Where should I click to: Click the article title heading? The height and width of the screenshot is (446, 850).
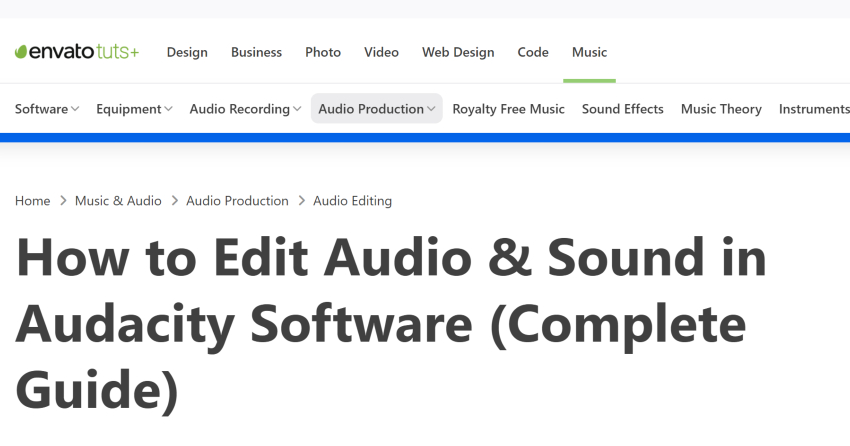pos(390,324)
